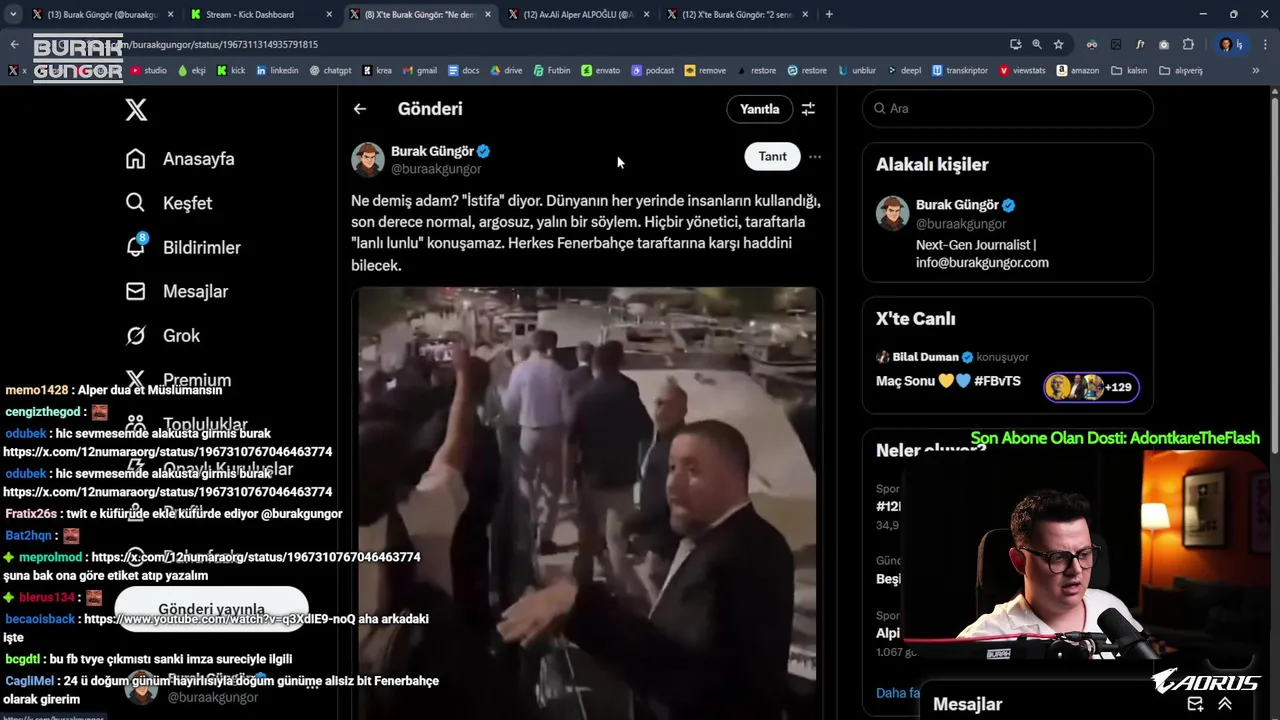Image resolution: width=1280 pixels, height=720 pixels.
Task: Open ekşi bookmark
Action: (191, 70)
